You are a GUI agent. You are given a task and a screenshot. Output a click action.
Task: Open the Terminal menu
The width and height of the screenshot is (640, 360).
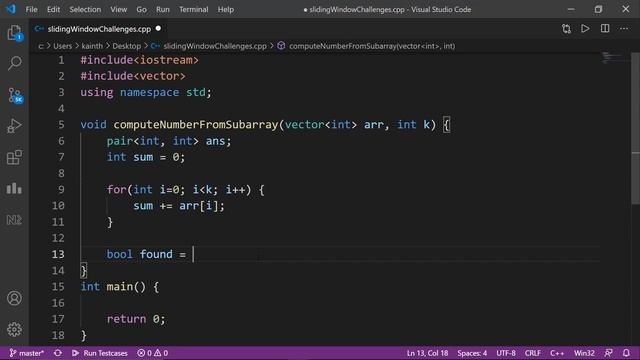coord(193,9)
